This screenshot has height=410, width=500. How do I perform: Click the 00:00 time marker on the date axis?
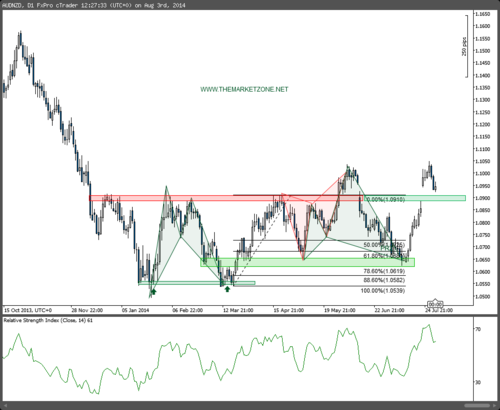(435, 304)
